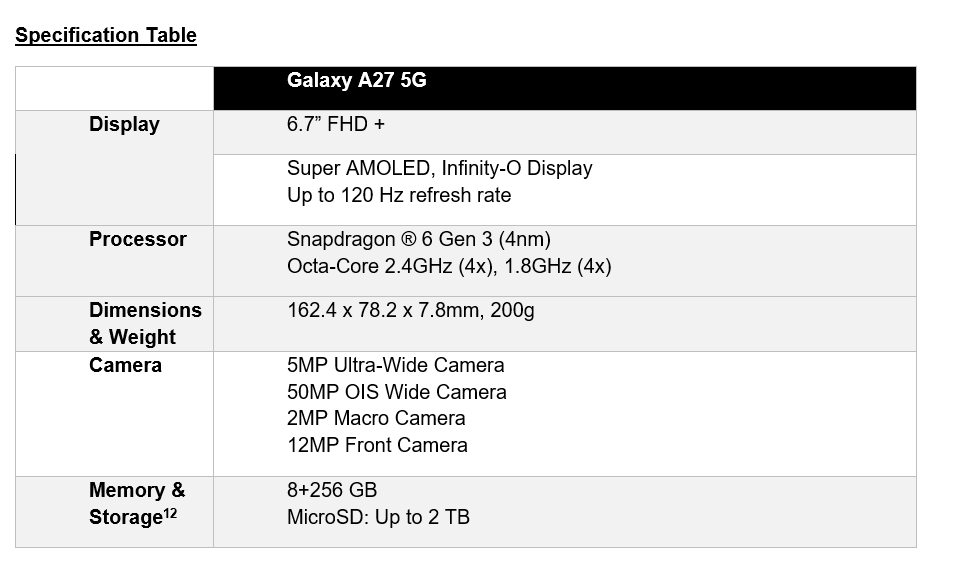Viewport: 962px width, 580px height.
Task: Click the Octa-Core 2.4GHz clock speed line
Action: [x=449, y=266]
